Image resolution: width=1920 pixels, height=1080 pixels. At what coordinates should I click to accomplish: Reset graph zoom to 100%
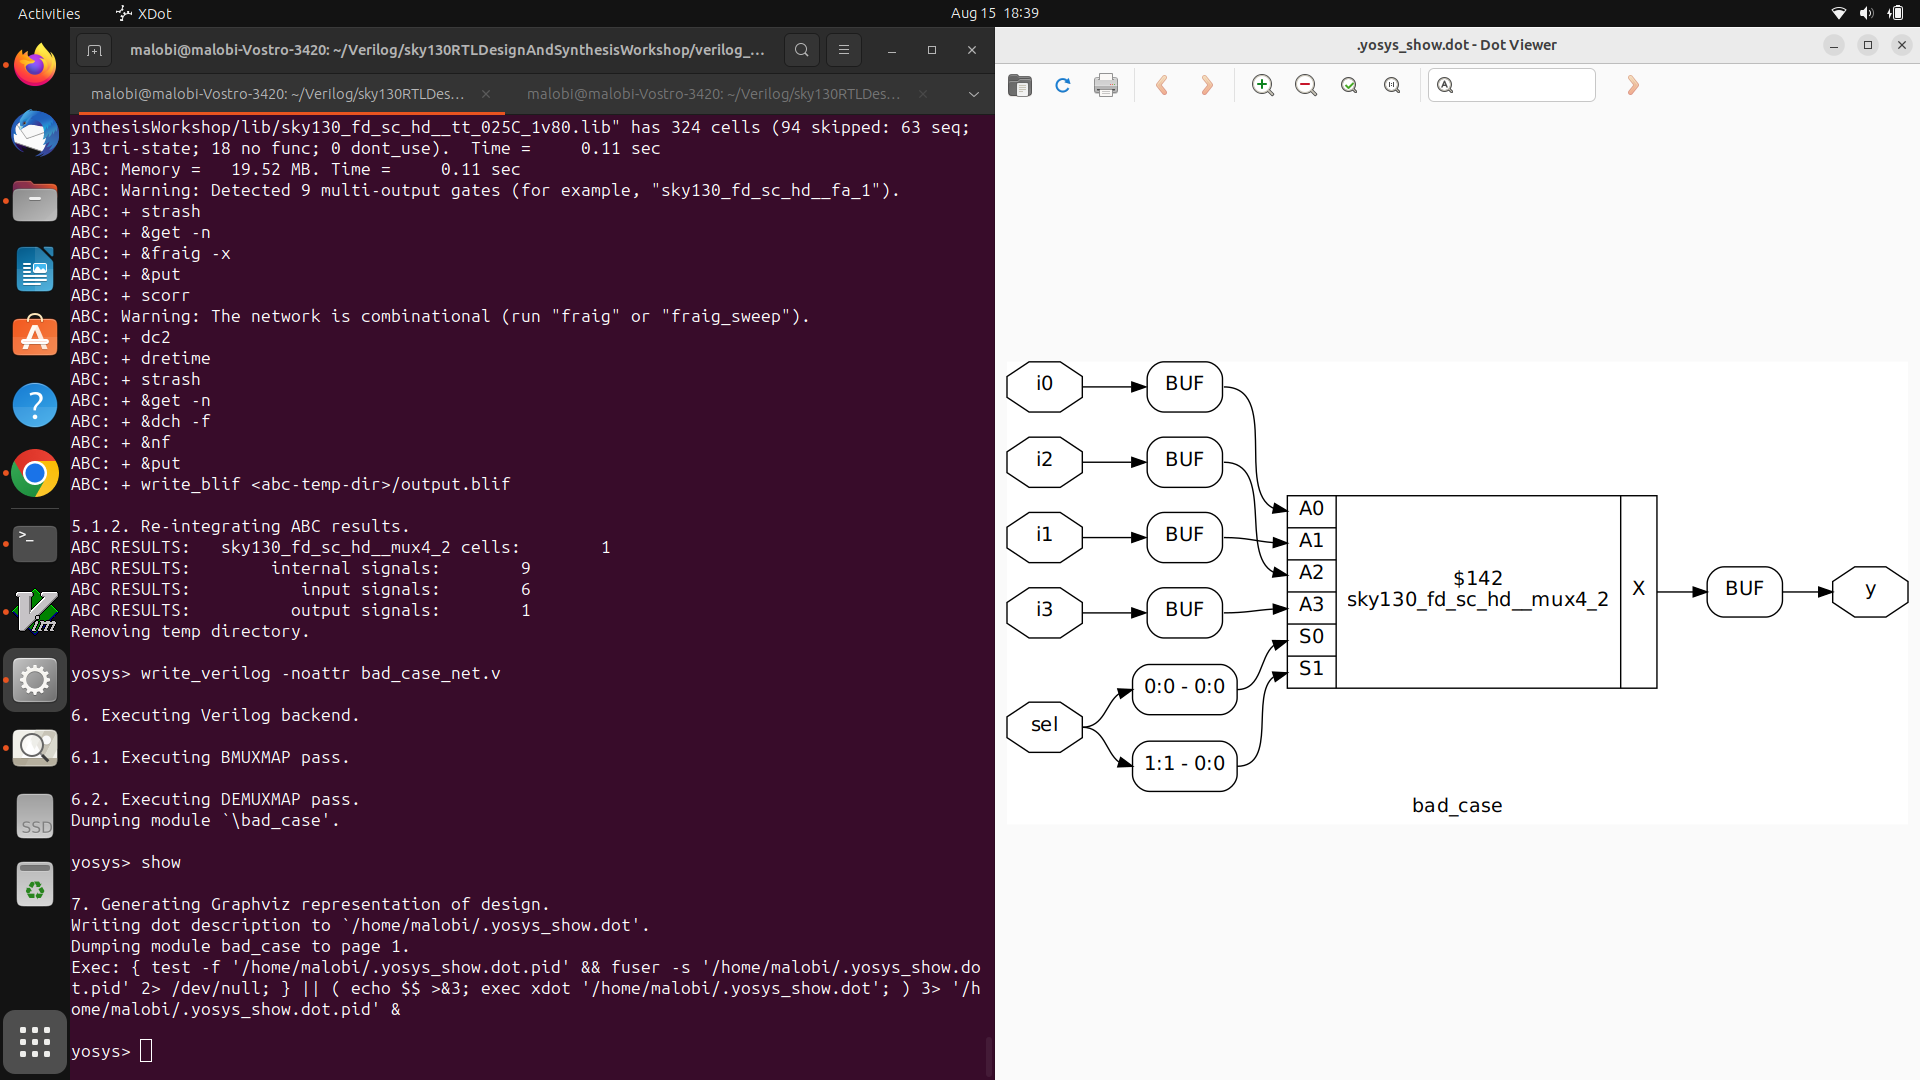(1392, 86)
